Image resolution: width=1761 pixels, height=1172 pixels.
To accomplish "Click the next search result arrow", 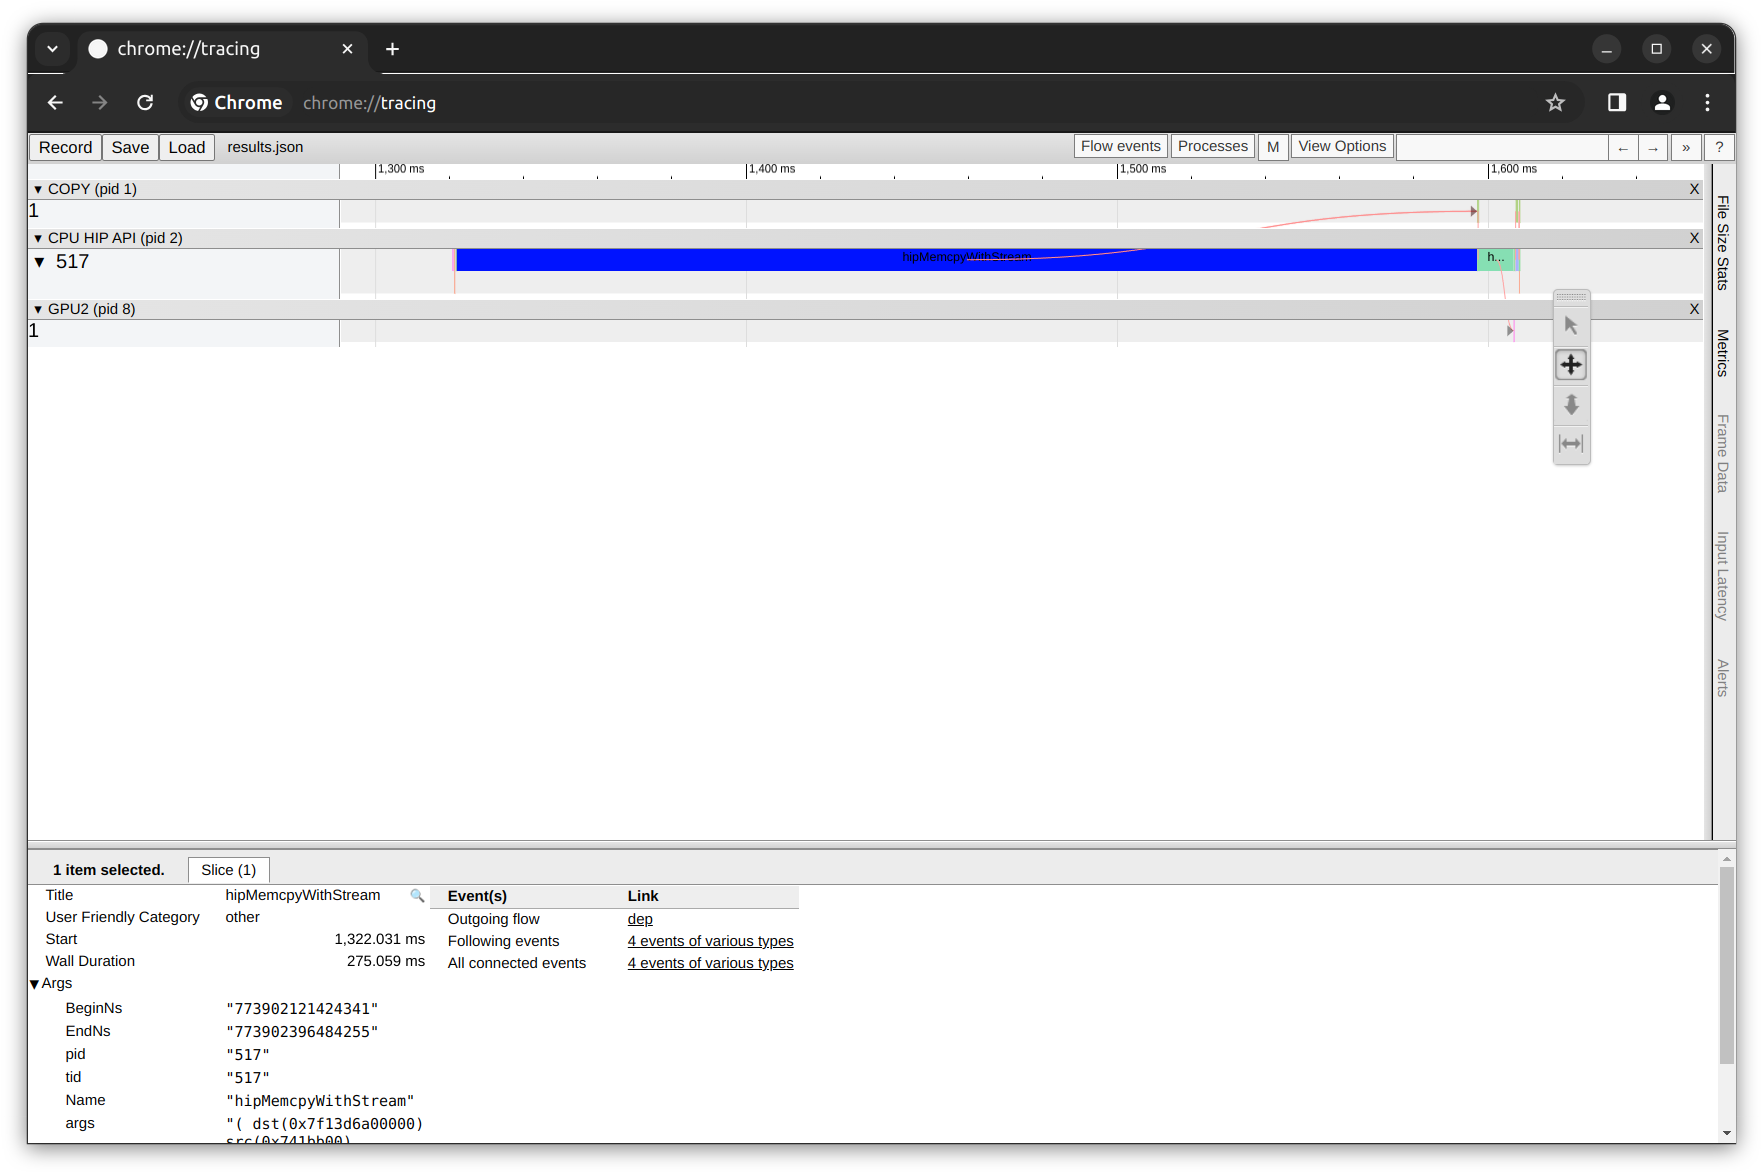I will point(1653,147).
